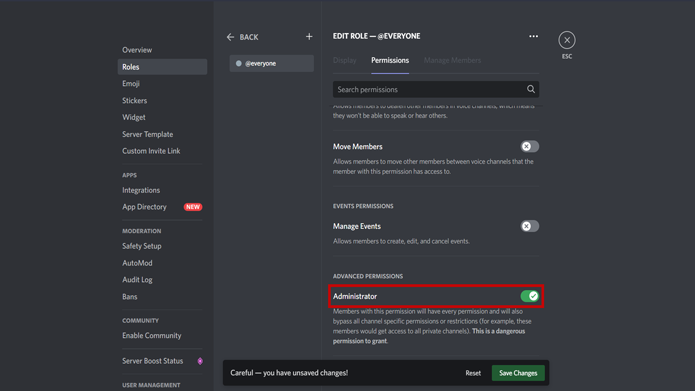
Task: Toggle the Move Members permission
Action: (529, 146)
